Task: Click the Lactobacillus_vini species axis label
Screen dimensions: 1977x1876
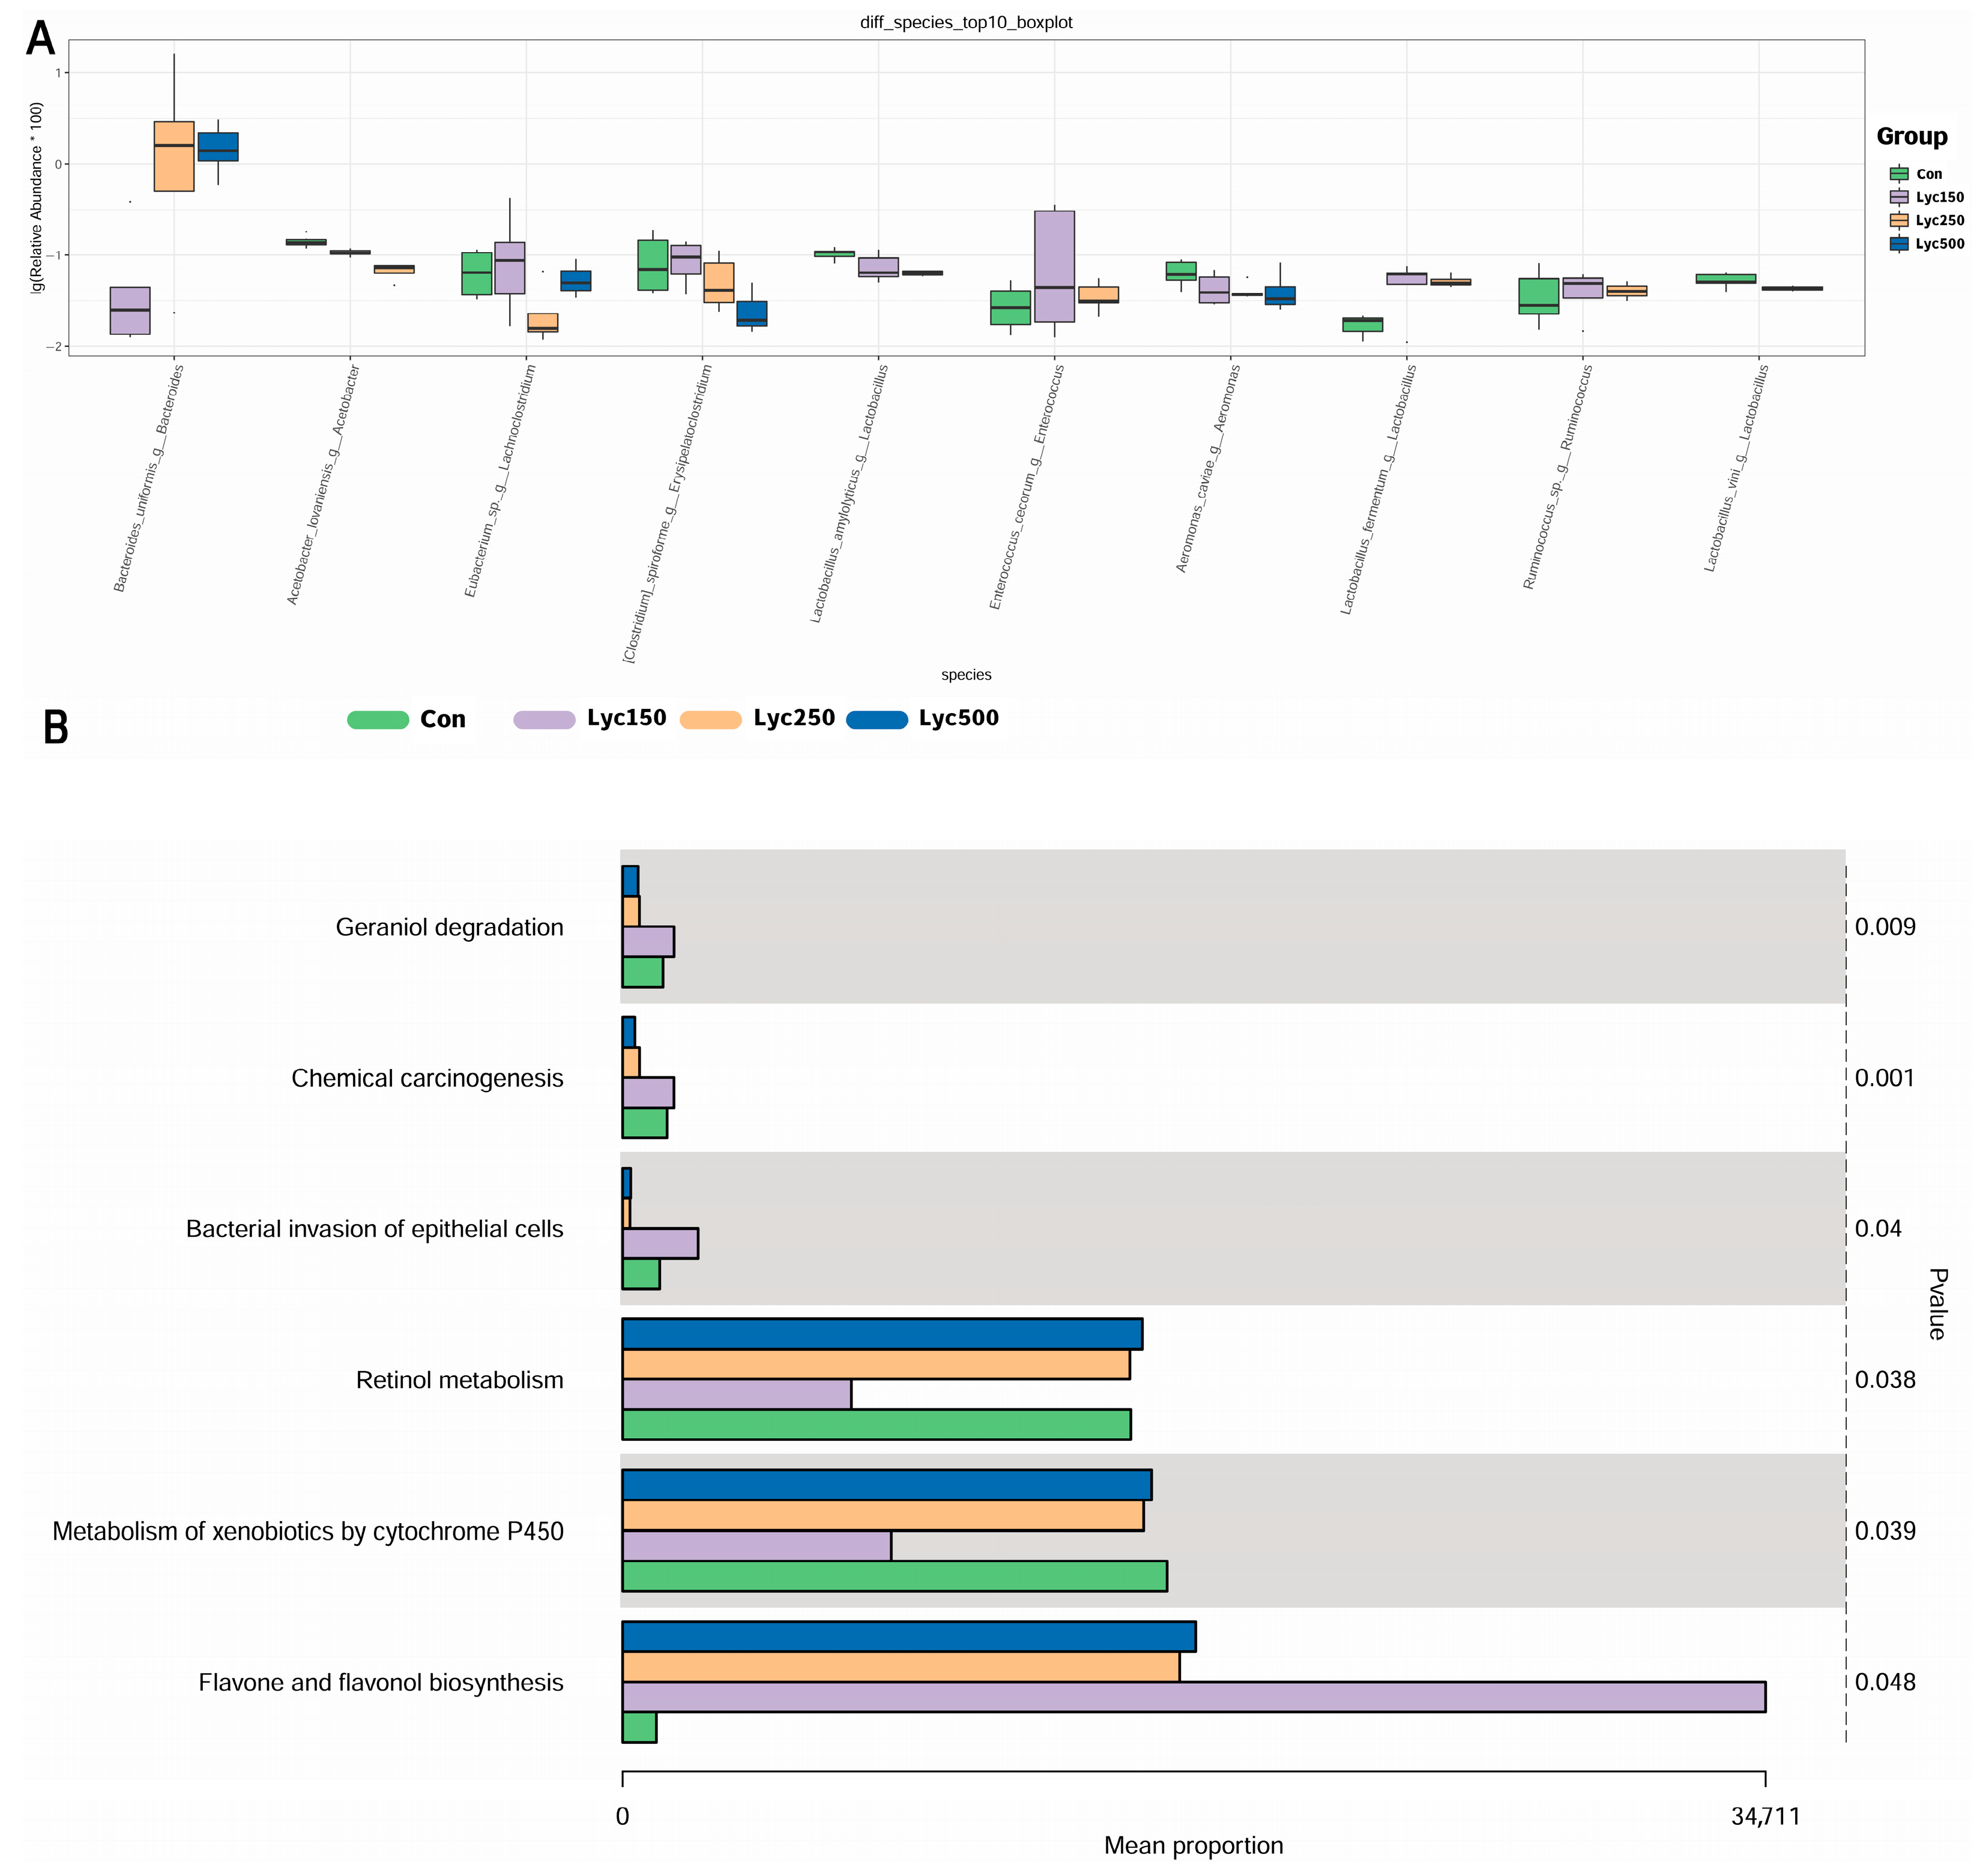Action: click(x=1737, y=468)
